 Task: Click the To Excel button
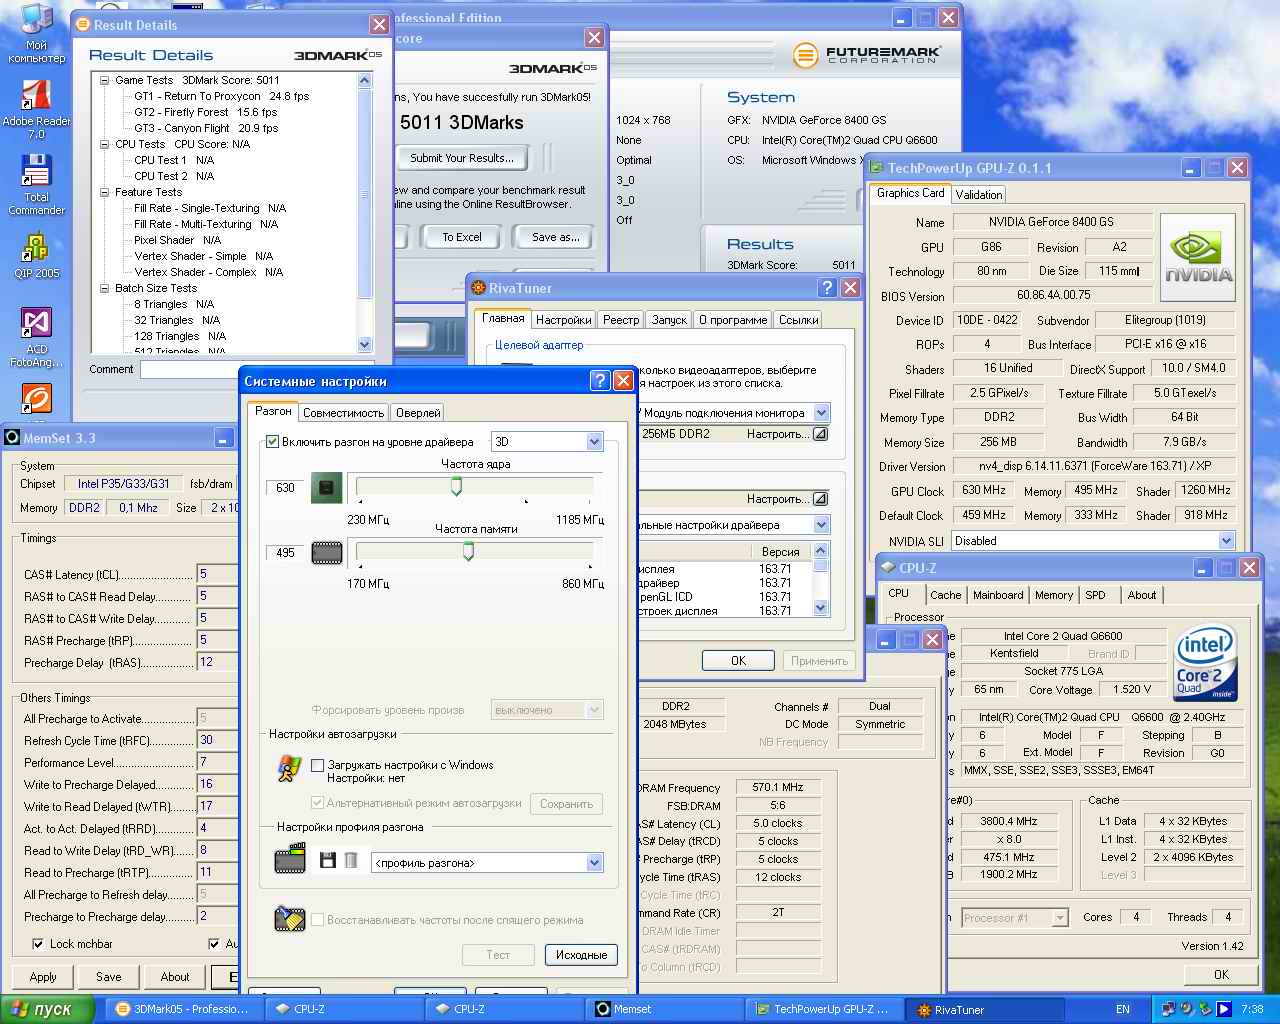462,237
